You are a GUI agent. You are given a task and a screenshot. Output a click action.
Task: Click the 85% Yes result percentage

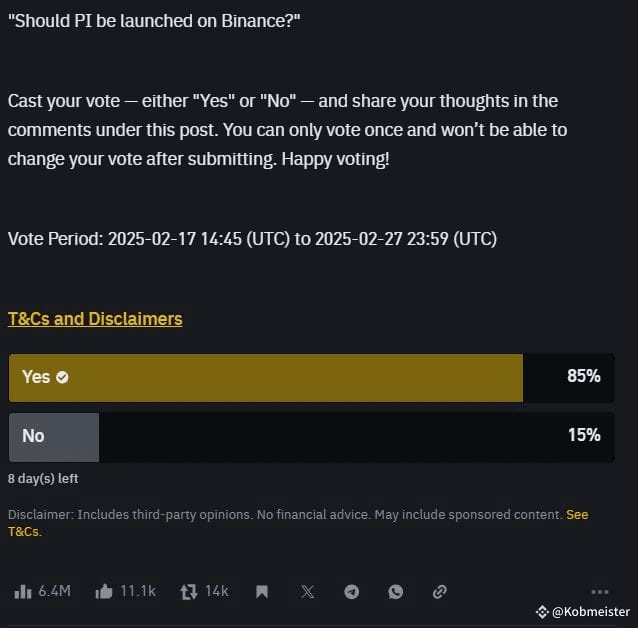pos(583,377)
